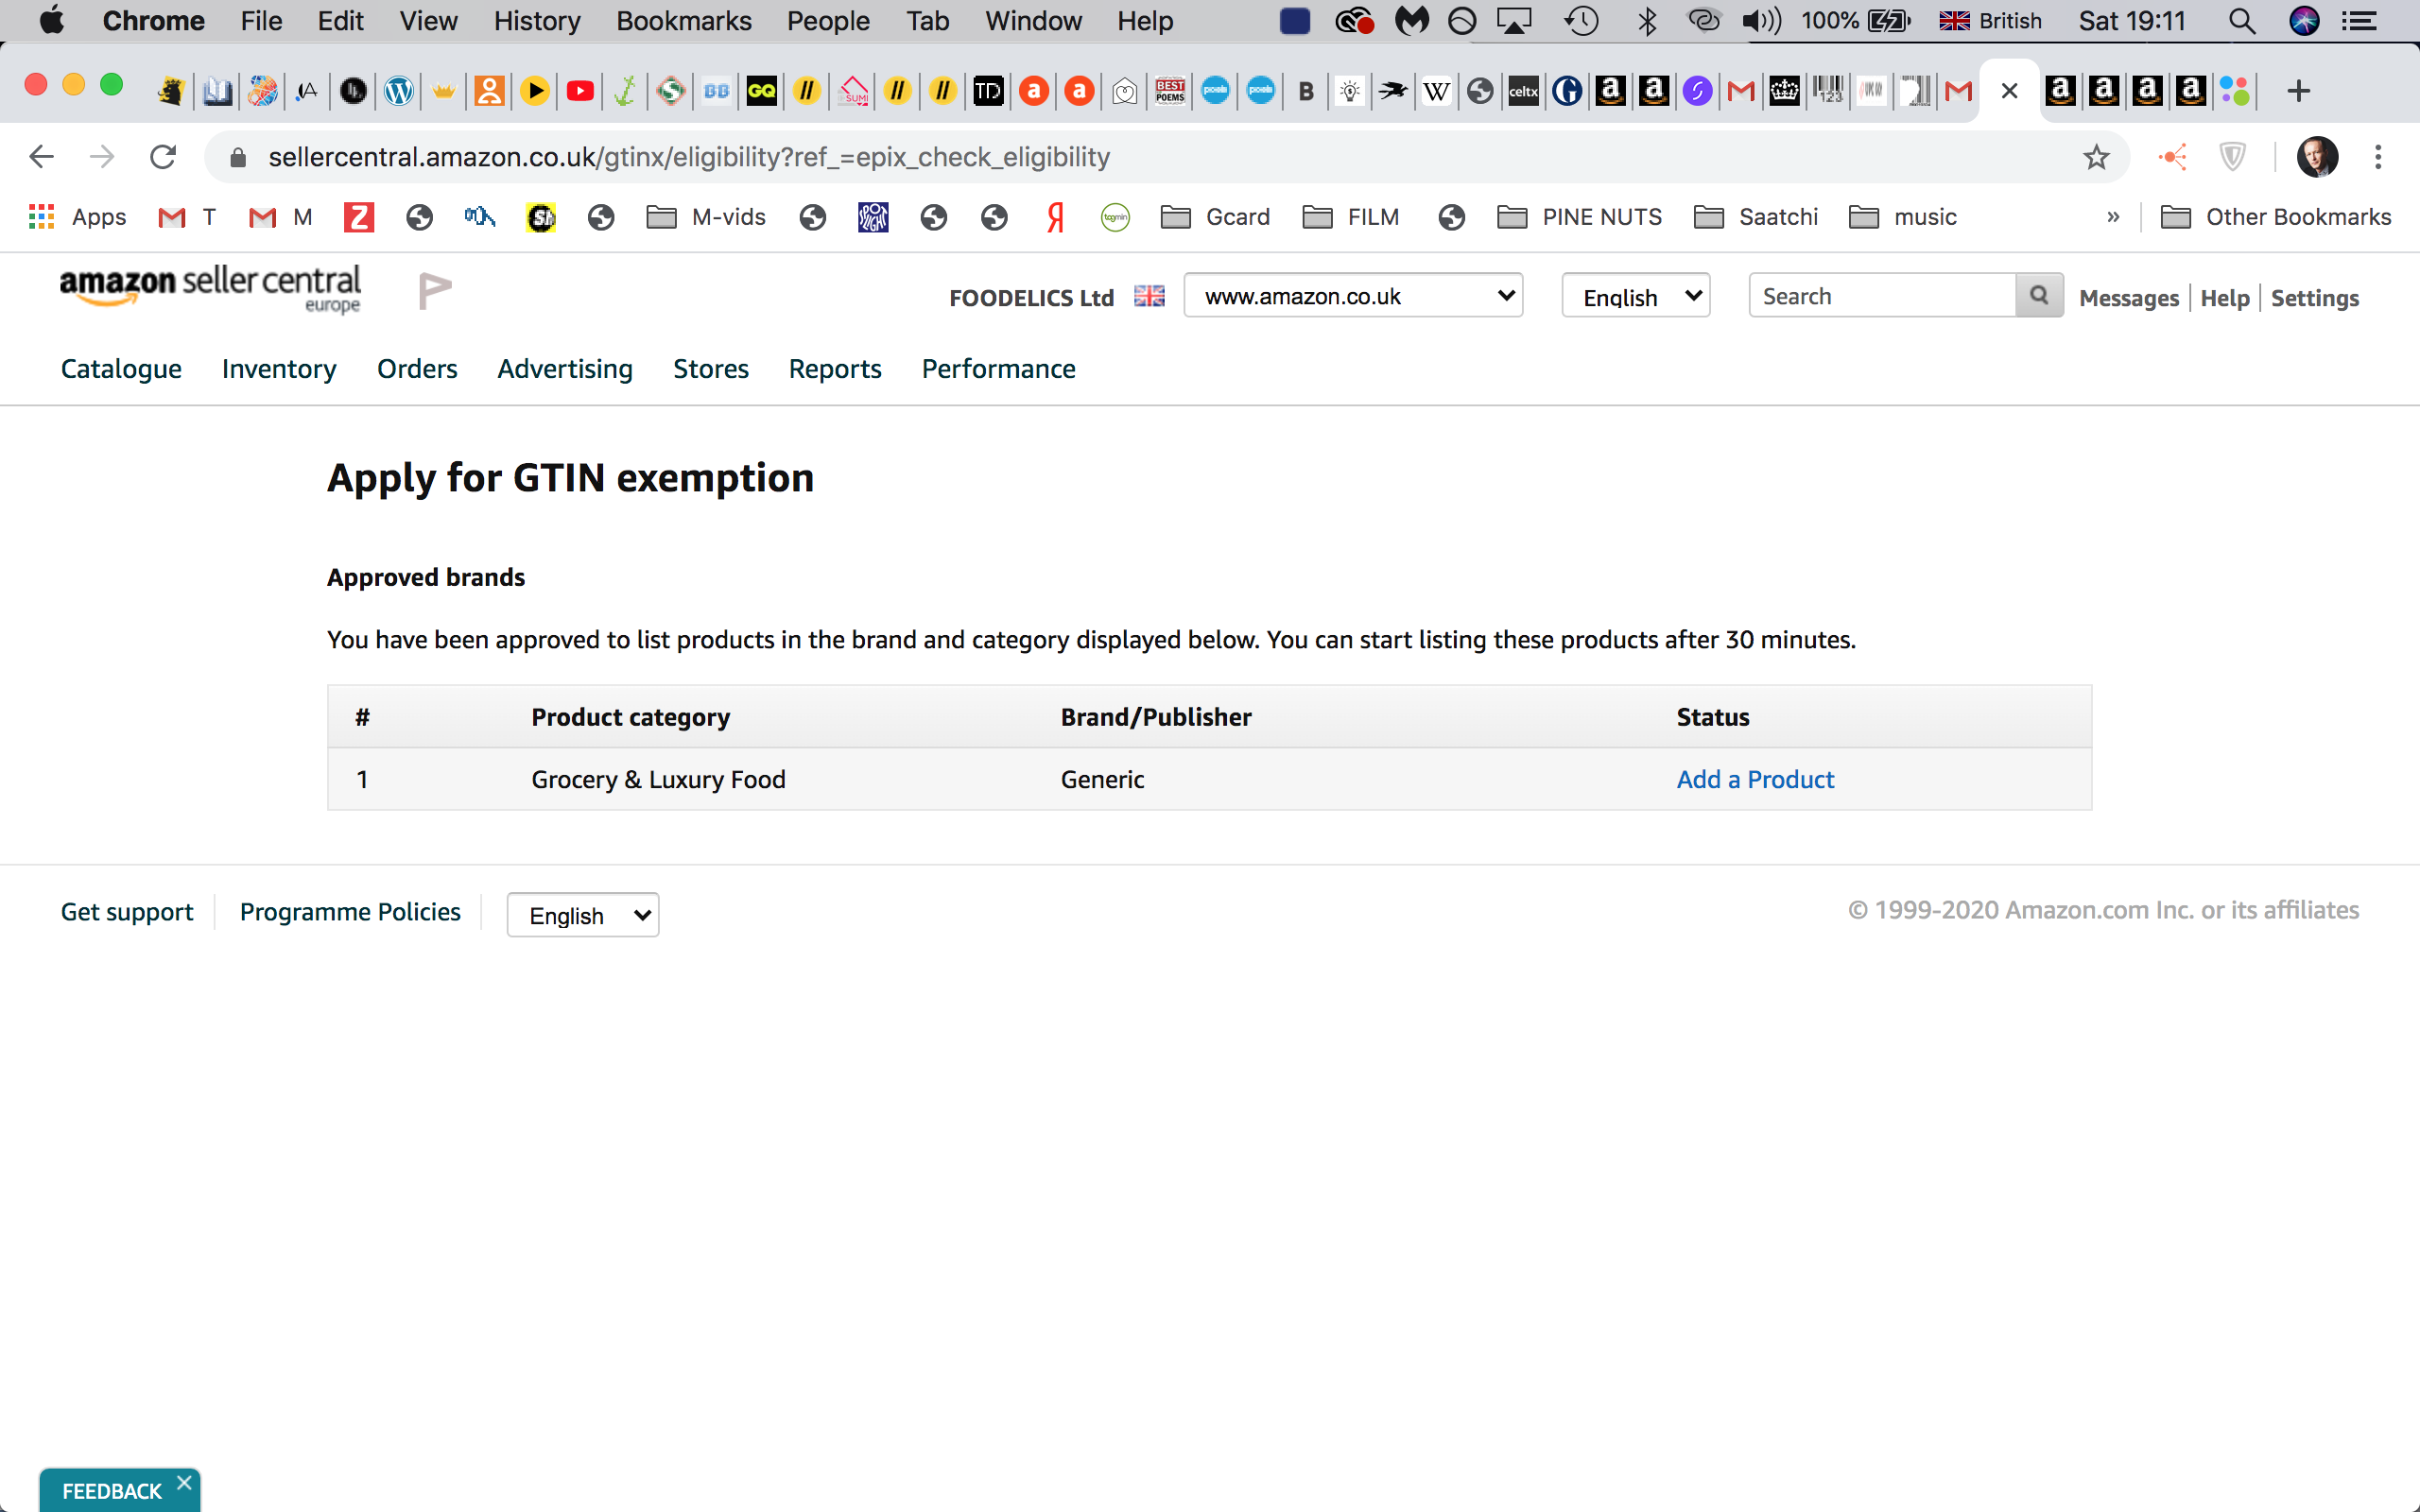Open the PINE NUTS bookmark folder
Viewport: 2420px width, 1512px height.
click(1579, 217)
